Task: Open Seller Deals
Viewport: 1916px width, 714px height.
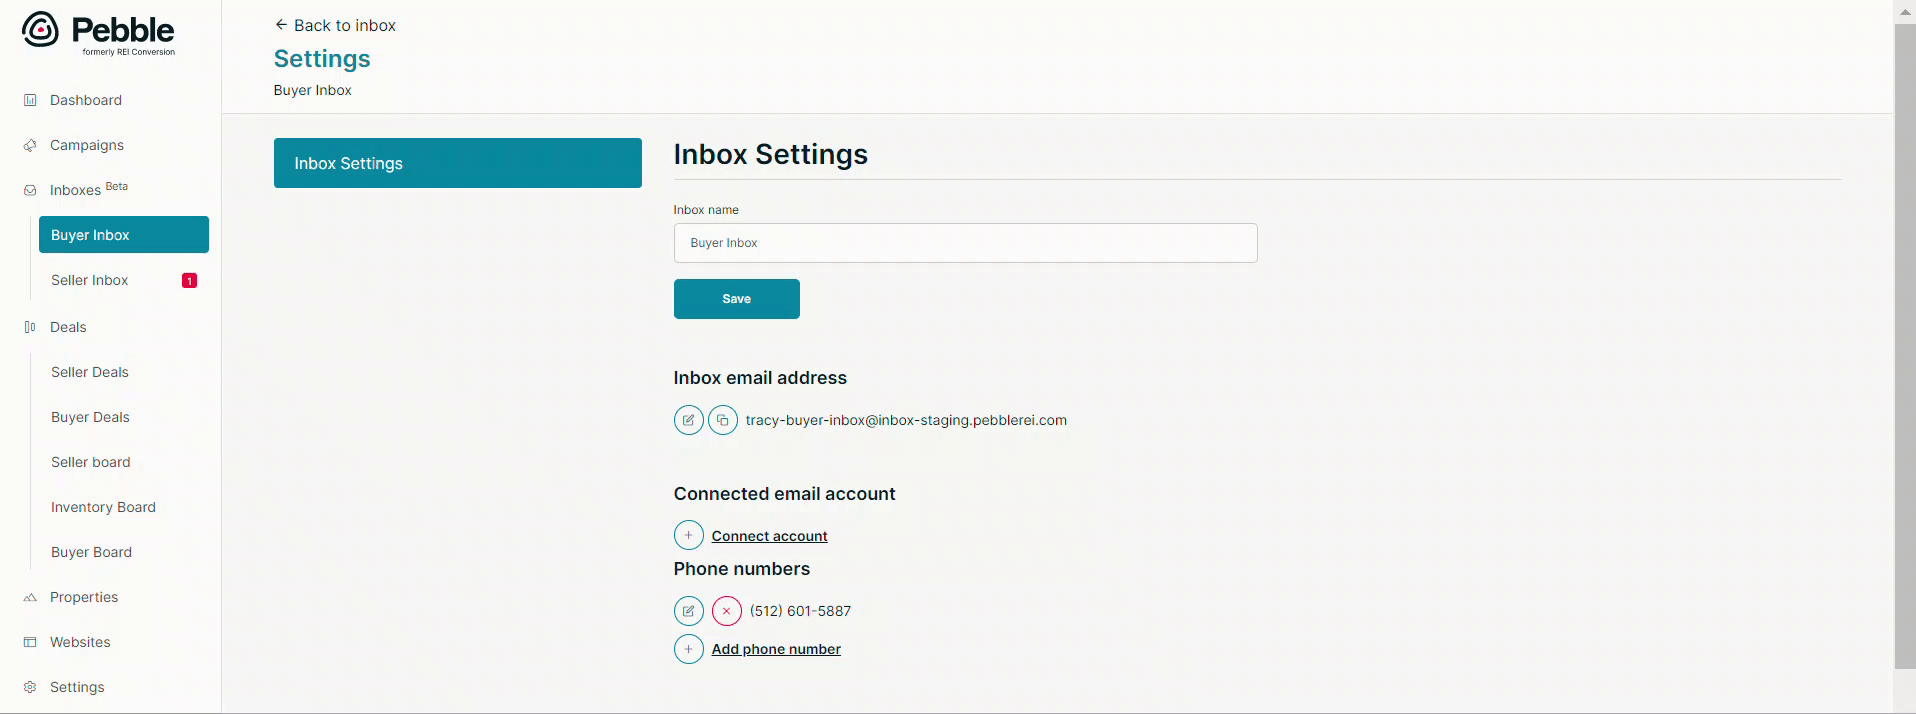Action: (x=90, y=372)
